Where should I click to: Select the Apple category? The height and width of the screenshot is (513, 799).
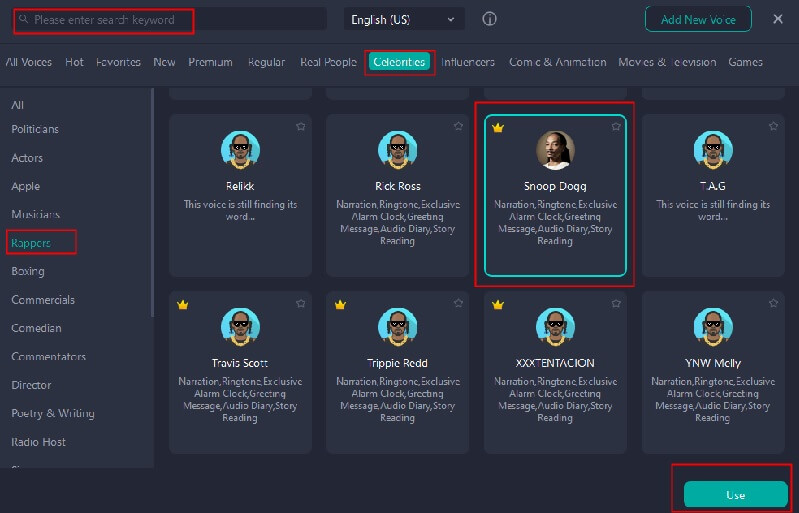point(25,186)
